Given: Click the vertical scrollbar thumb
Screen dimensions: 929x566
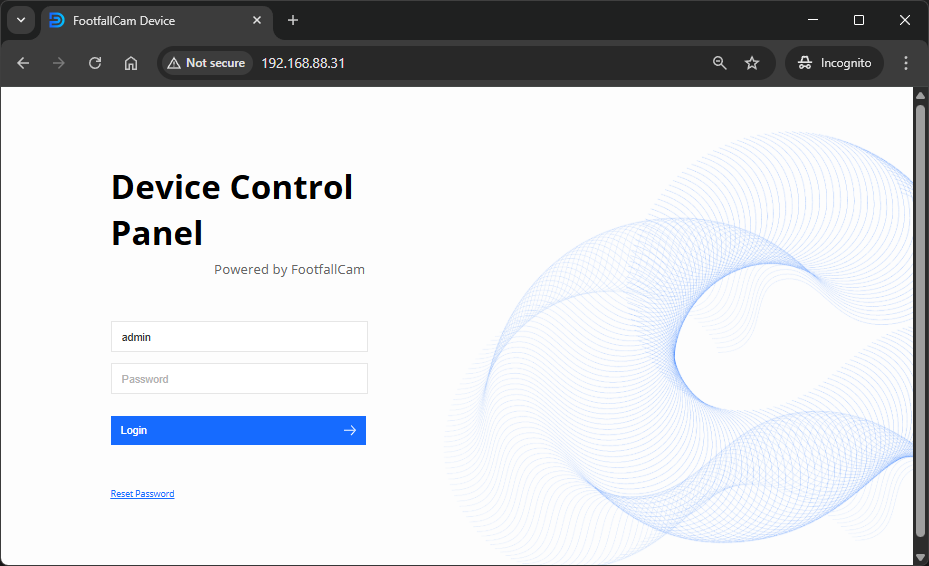Looking at the screenshot, I should click(x=920, y=320).
